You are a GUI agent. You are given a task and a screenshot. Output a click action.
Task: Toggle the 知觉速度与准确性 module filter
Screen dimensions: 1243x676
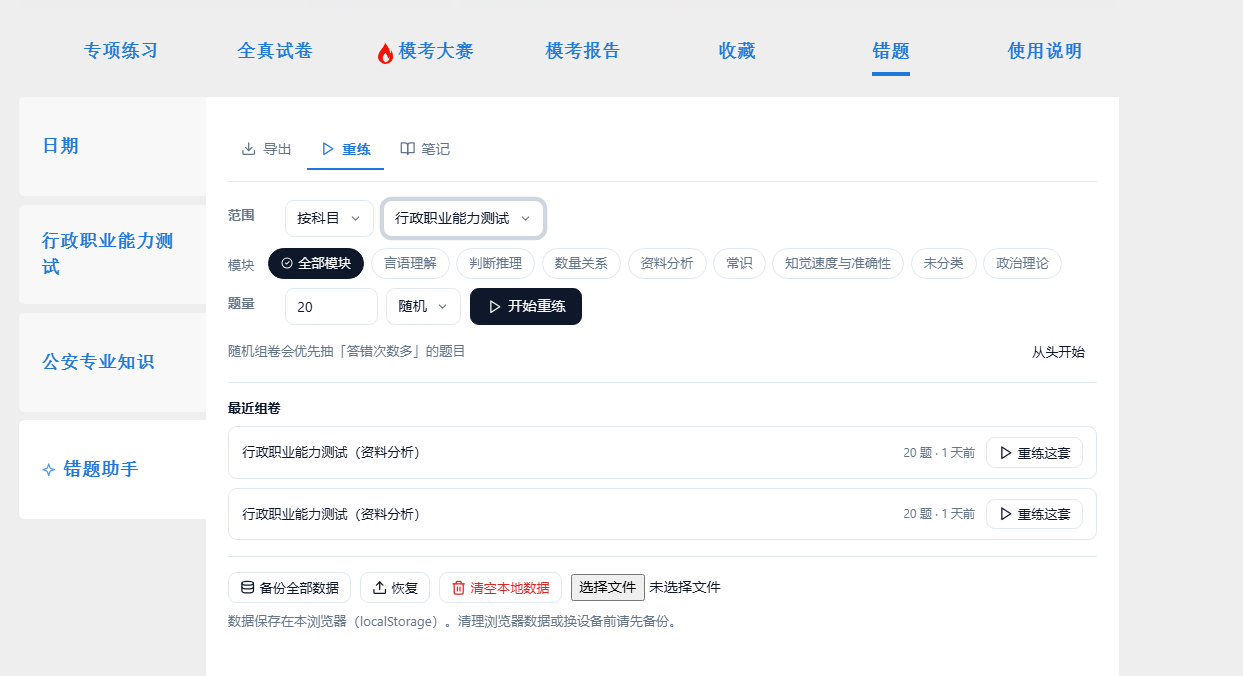tap(838, 263)
